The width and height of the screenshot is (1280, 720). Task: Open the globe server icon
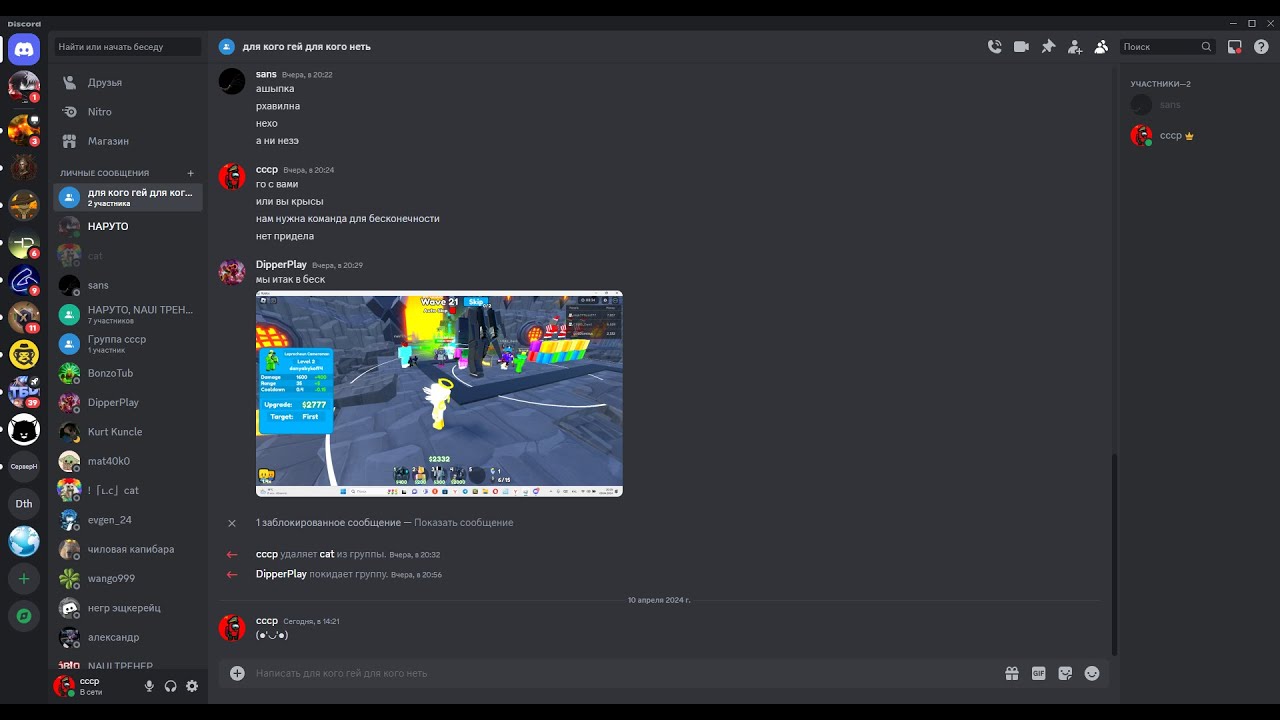pyautogui.click(x=24, y=541)
